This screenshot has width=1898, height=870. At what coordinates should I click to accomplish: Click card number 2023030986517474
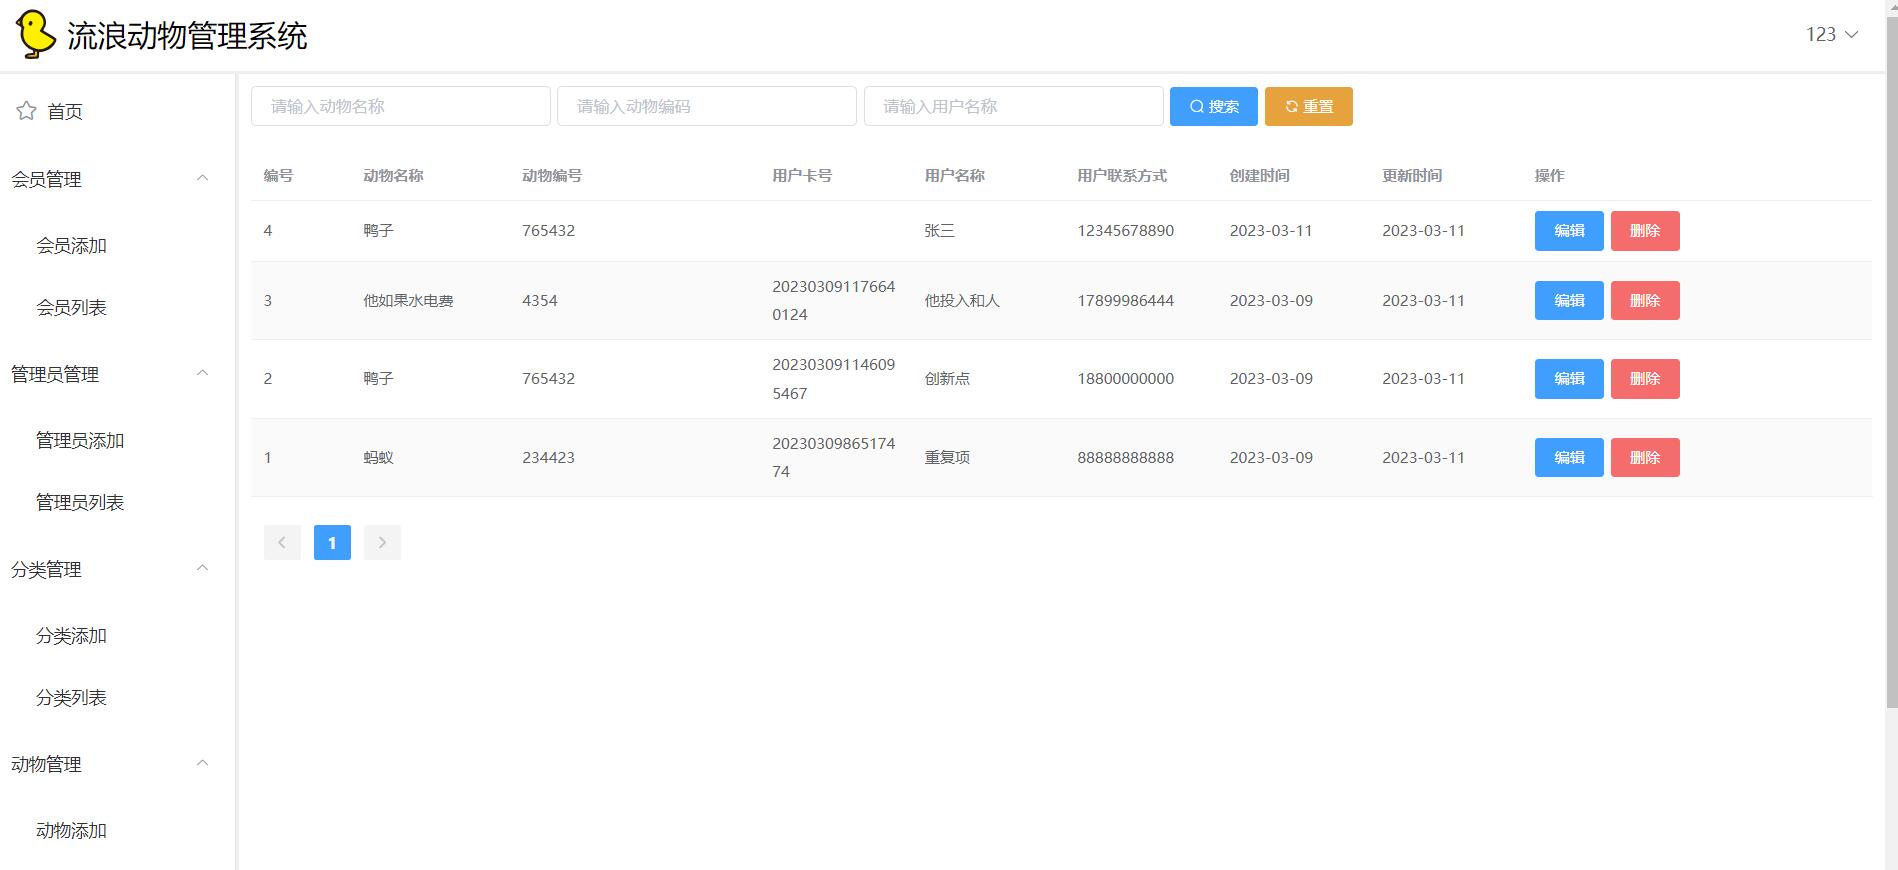[833, 458]
